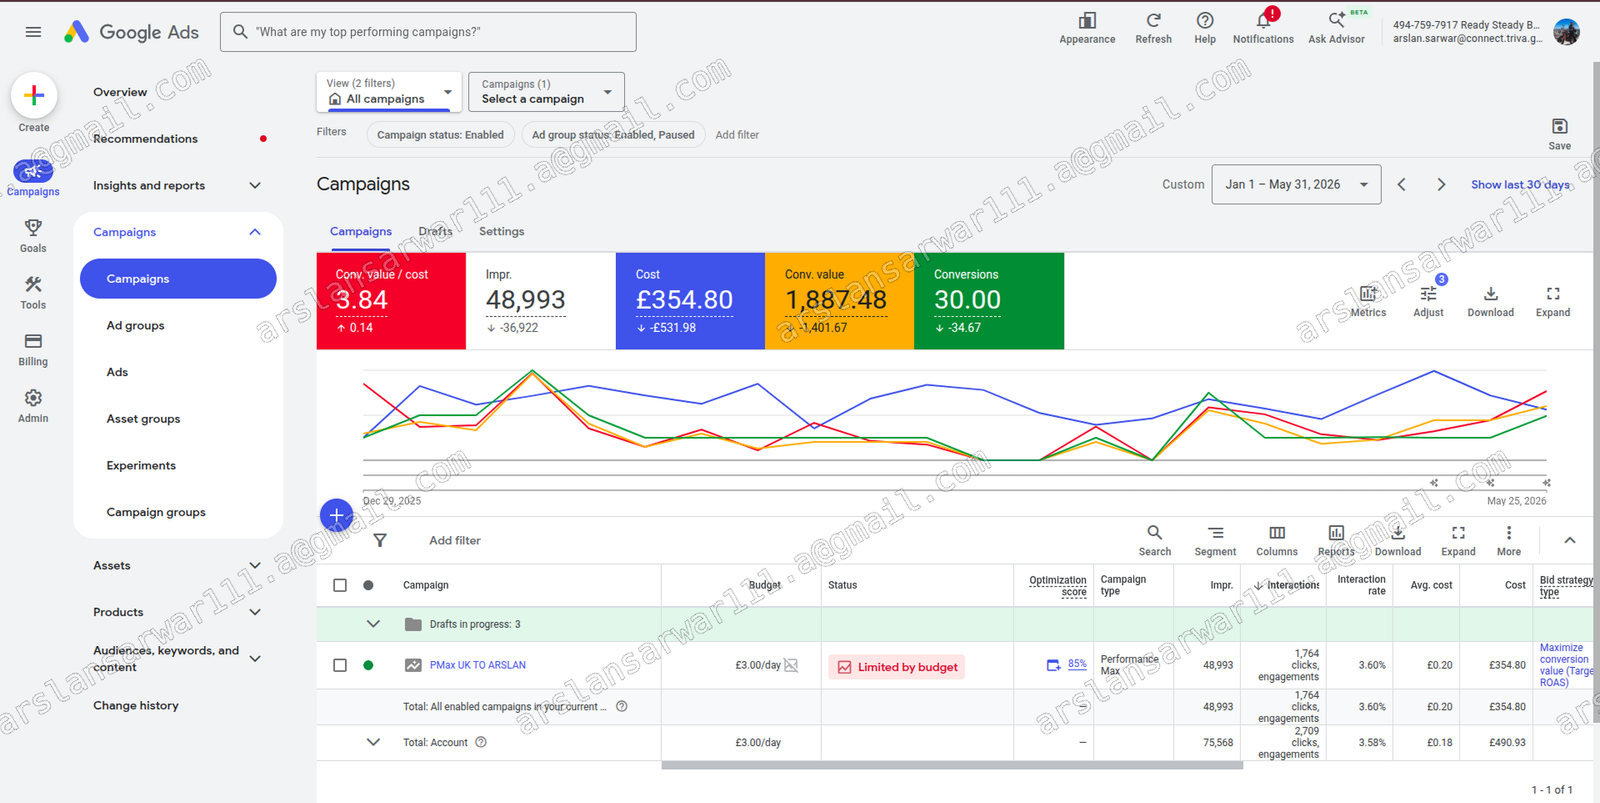Screen dimensions: 1600x803
Task: Check the PMax UK TO ARSLAN row checkbox
Action: pyautogui.click(x=340, y=665)
